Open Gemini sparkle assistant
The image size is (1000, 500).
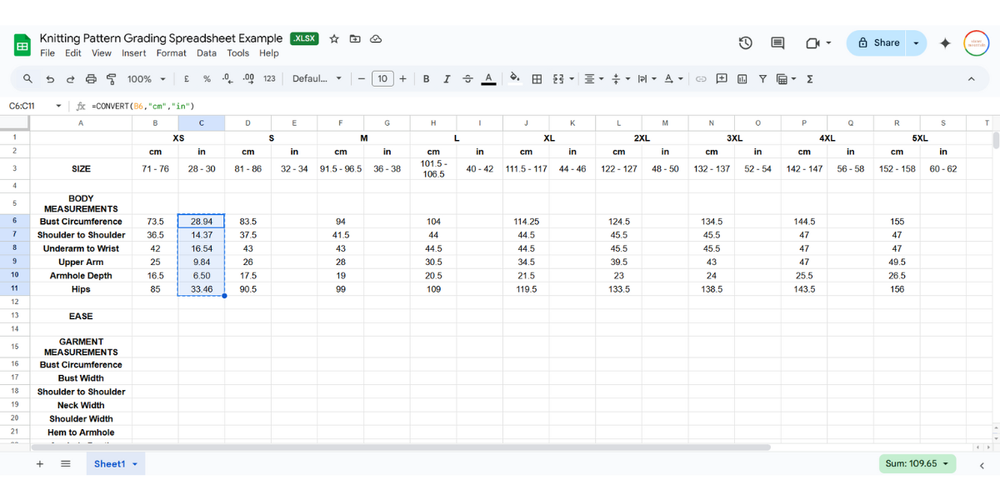click(945, 43)
